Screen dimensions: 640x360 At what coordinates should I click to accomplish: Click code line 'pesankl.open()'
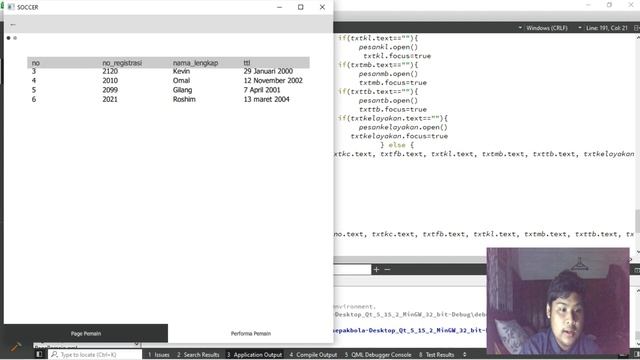point(388,47)
